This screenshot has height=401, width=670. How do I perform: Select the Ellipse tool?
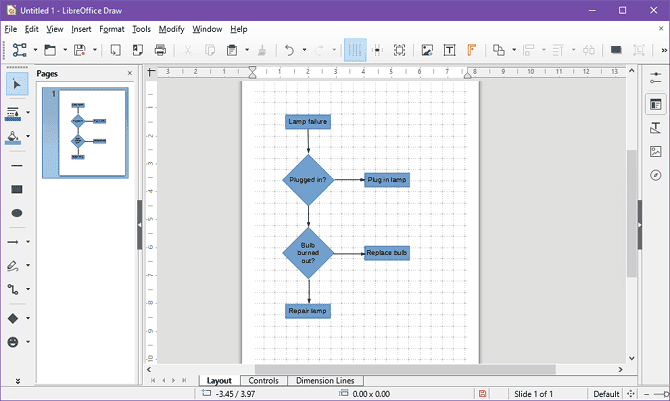(17, 213)
